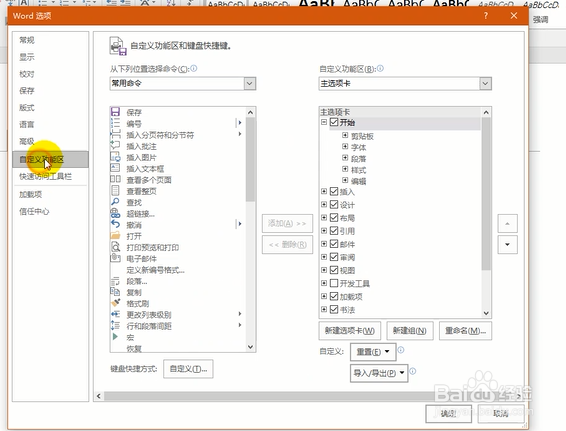Click info icon next to 重置 button
Image resolution: width=566 pixels, height=431 pixels.
[401, 350]
